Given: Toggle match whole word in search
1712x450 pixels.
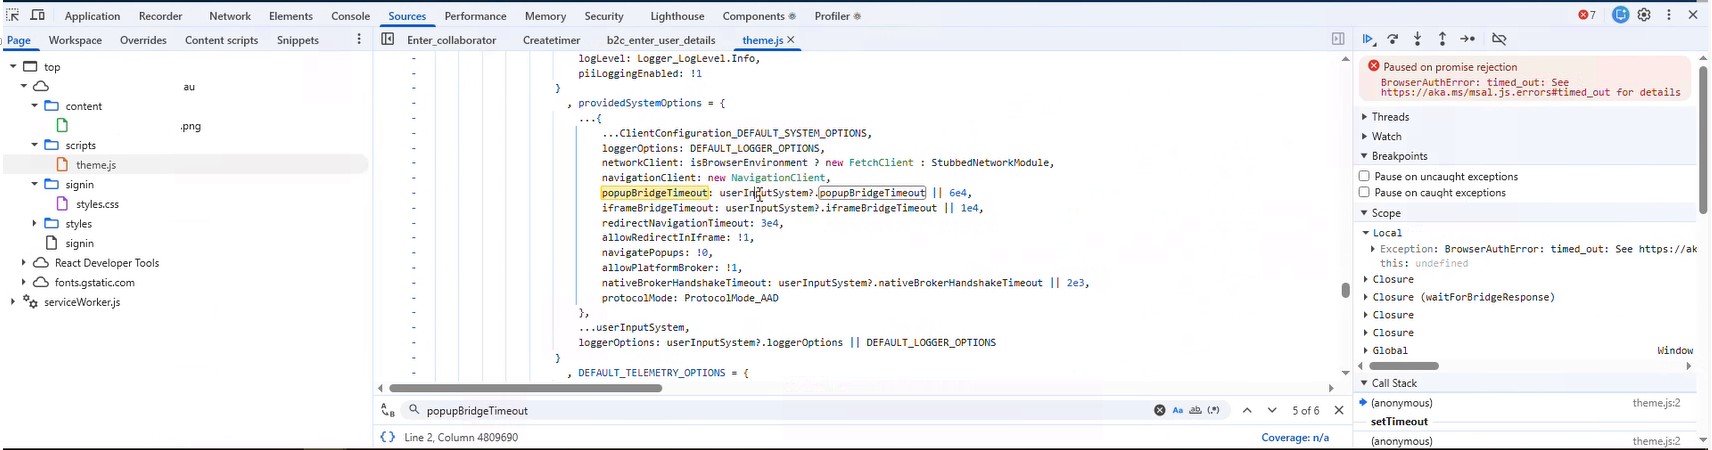Looking at the screenshot, I should tap(1195, 410).
